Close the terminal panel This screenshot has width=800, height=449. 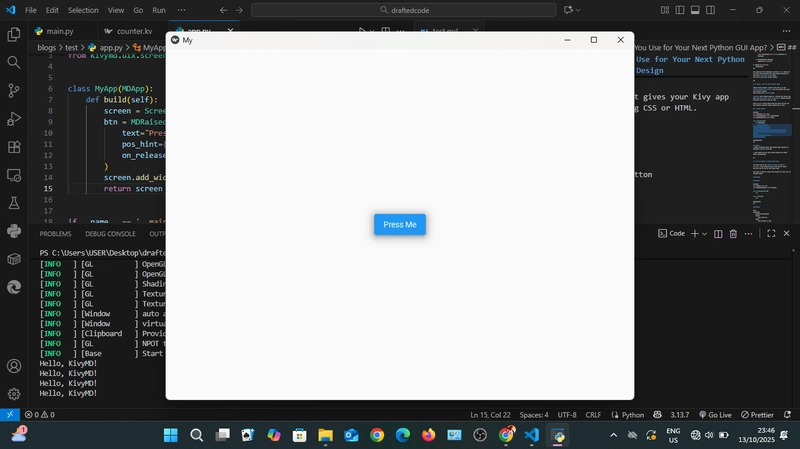coord(786,233)
